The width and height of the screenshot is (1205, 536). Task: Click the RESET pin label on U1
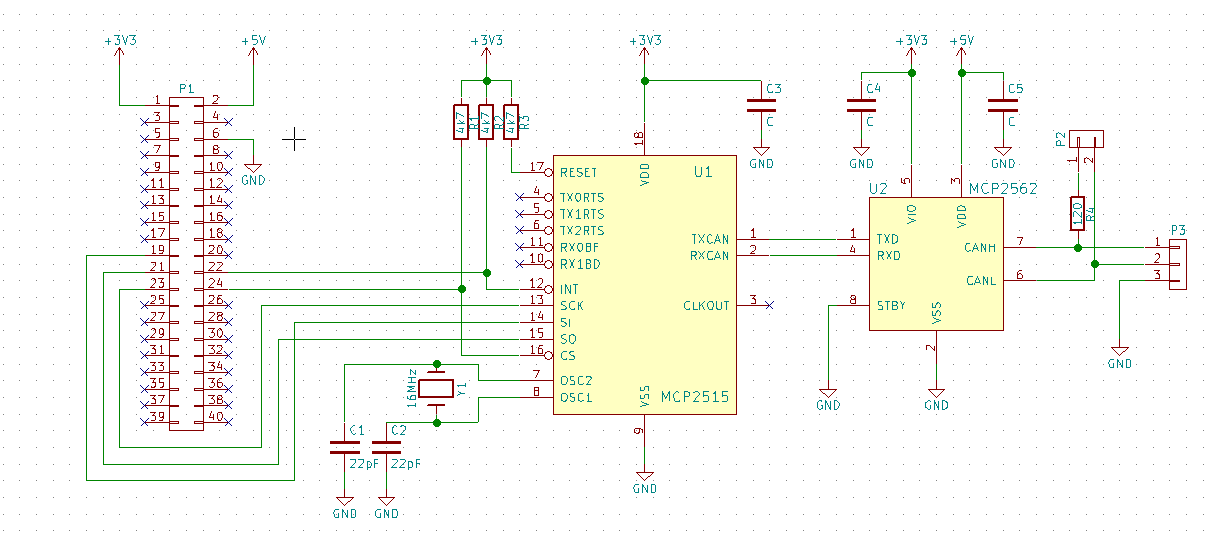[581, 173]
